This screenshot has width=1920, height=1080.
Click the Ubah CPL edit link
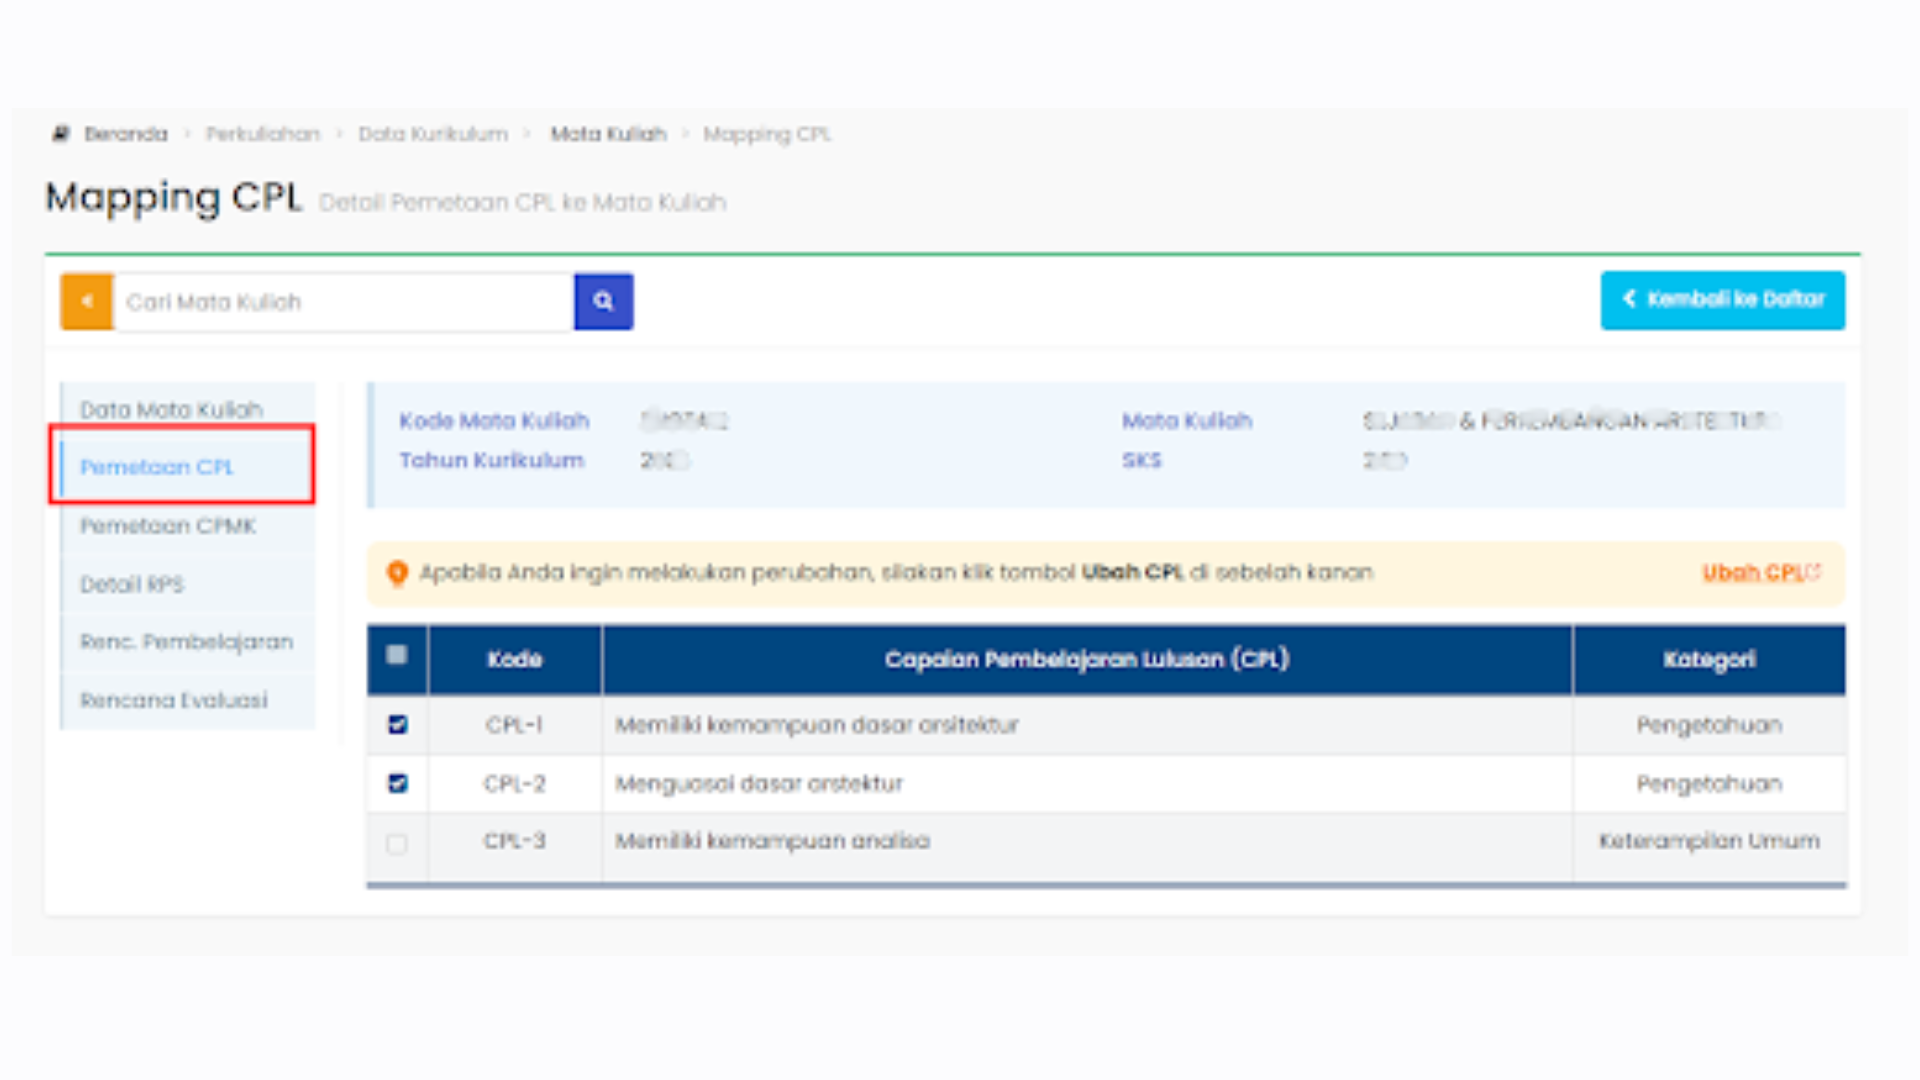click(x=1760, y=573)
